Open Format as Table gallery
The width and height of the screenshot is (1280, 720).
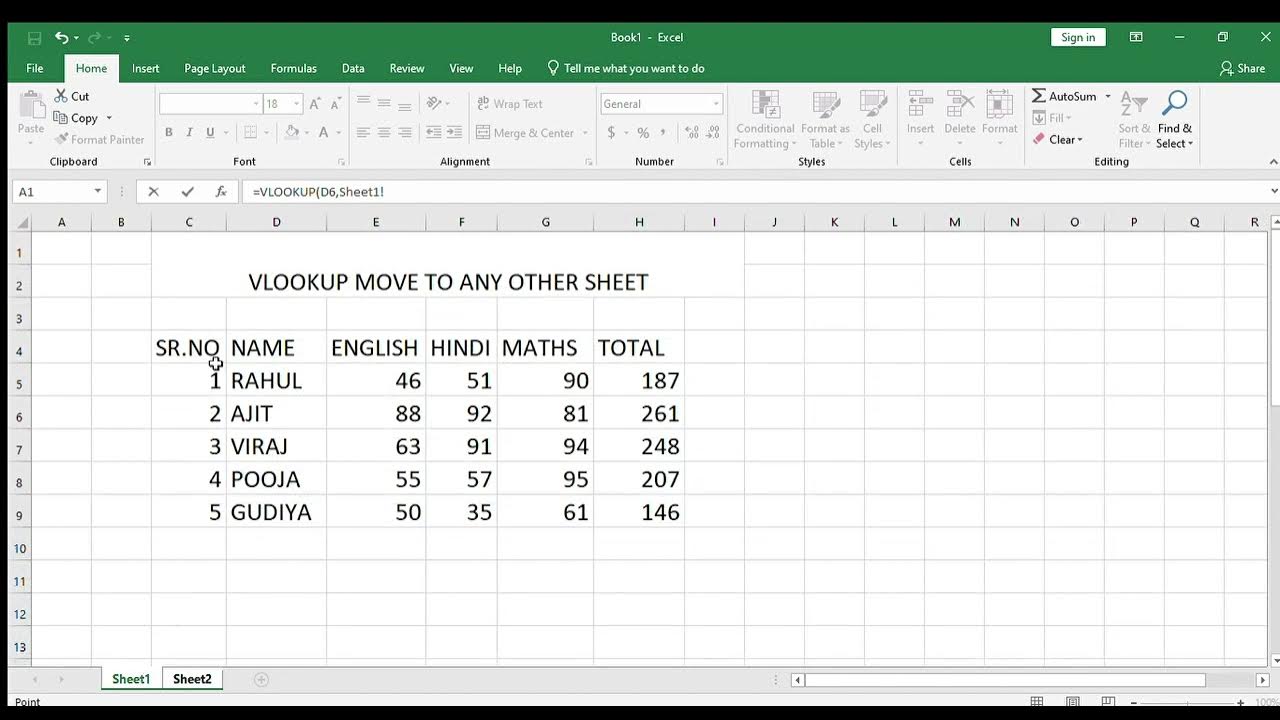click(825, 120)
